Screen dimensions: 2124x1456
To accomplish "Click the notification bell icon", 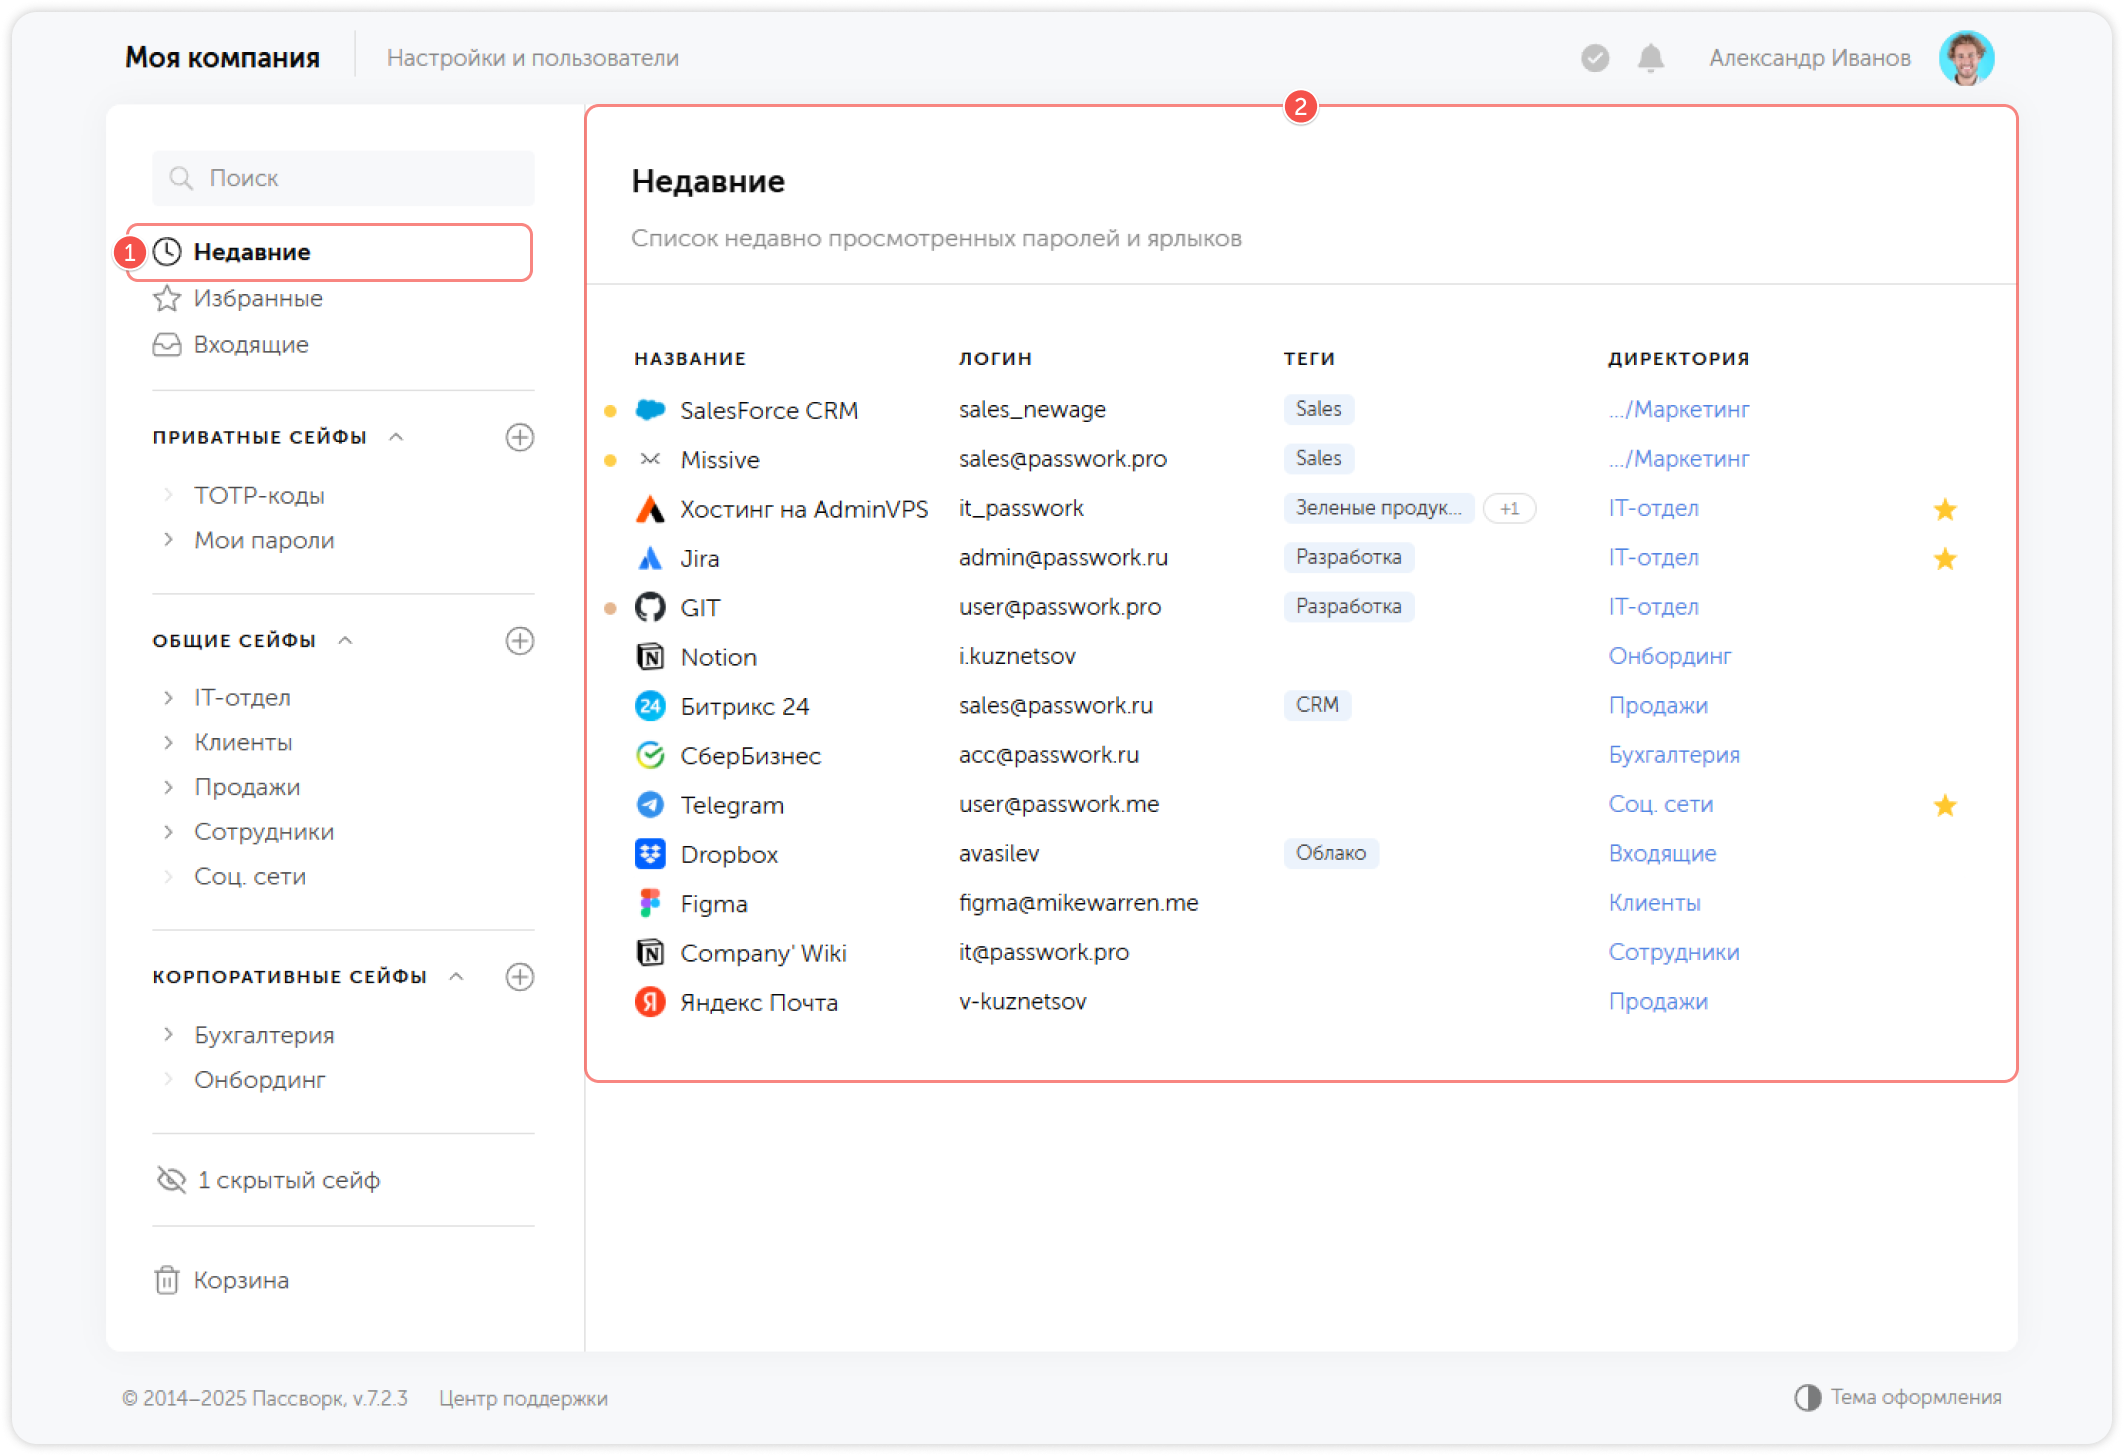I will [1650, 58].
